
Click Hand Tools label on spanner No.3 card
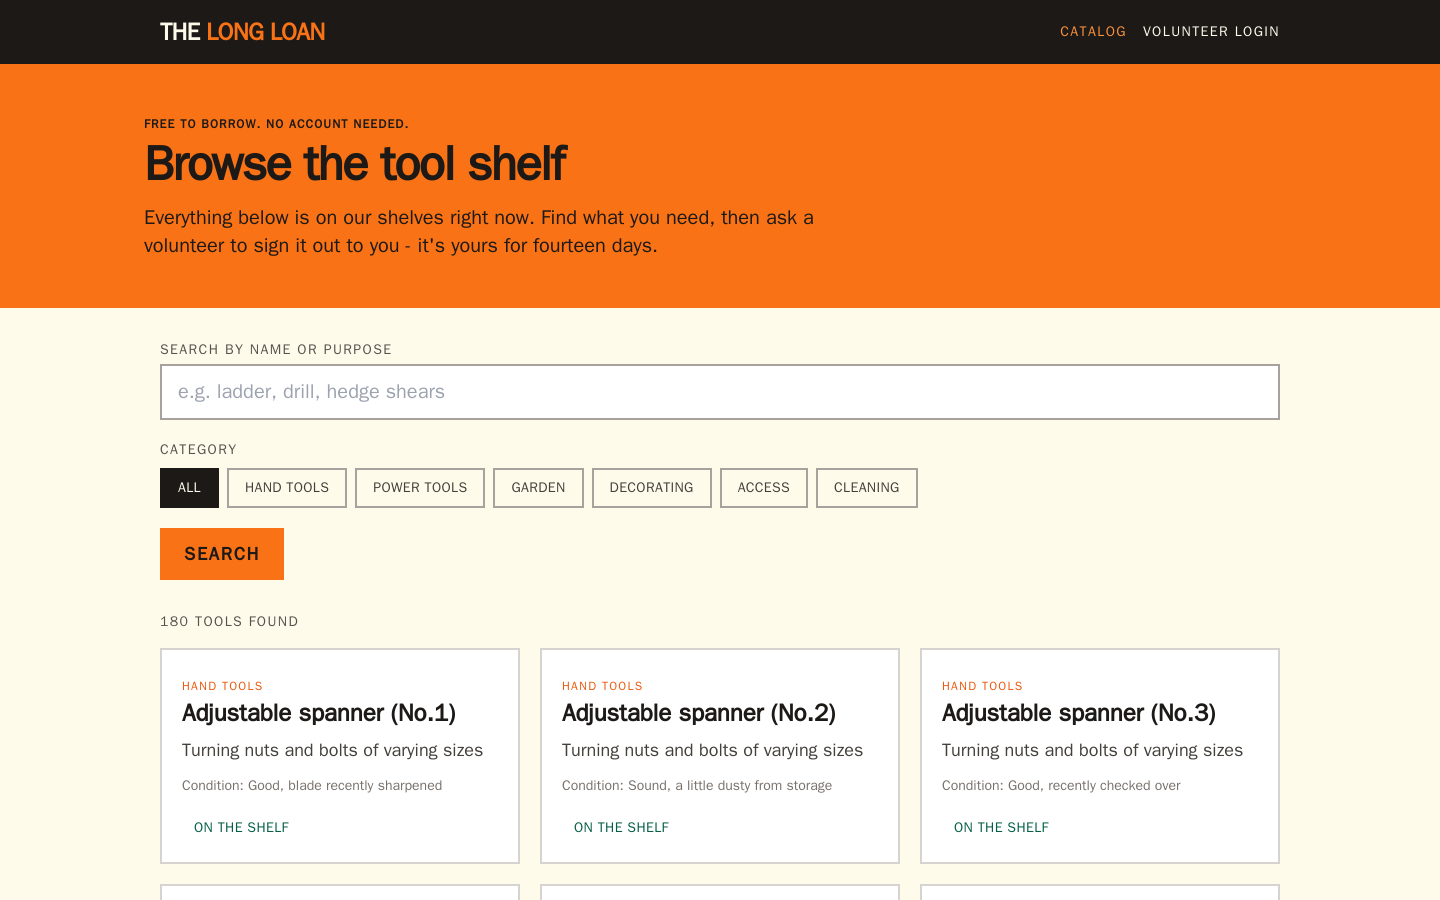(x=982, y=686)
